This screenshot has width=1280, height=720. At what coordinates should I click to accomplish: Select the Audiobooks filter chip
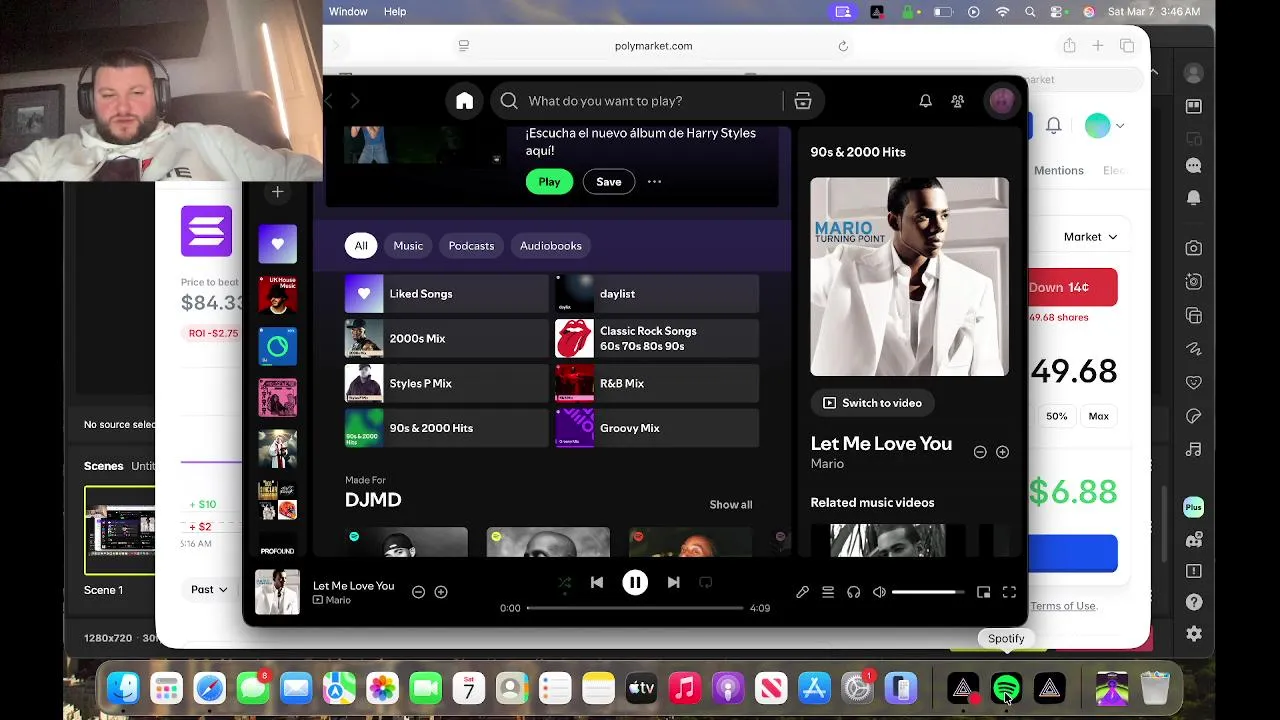point(550,246)
